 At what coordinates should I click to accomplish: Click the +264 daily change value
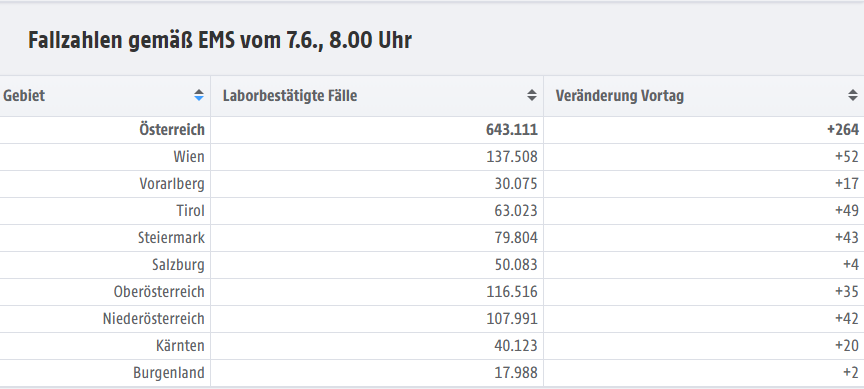coord(843,129)
